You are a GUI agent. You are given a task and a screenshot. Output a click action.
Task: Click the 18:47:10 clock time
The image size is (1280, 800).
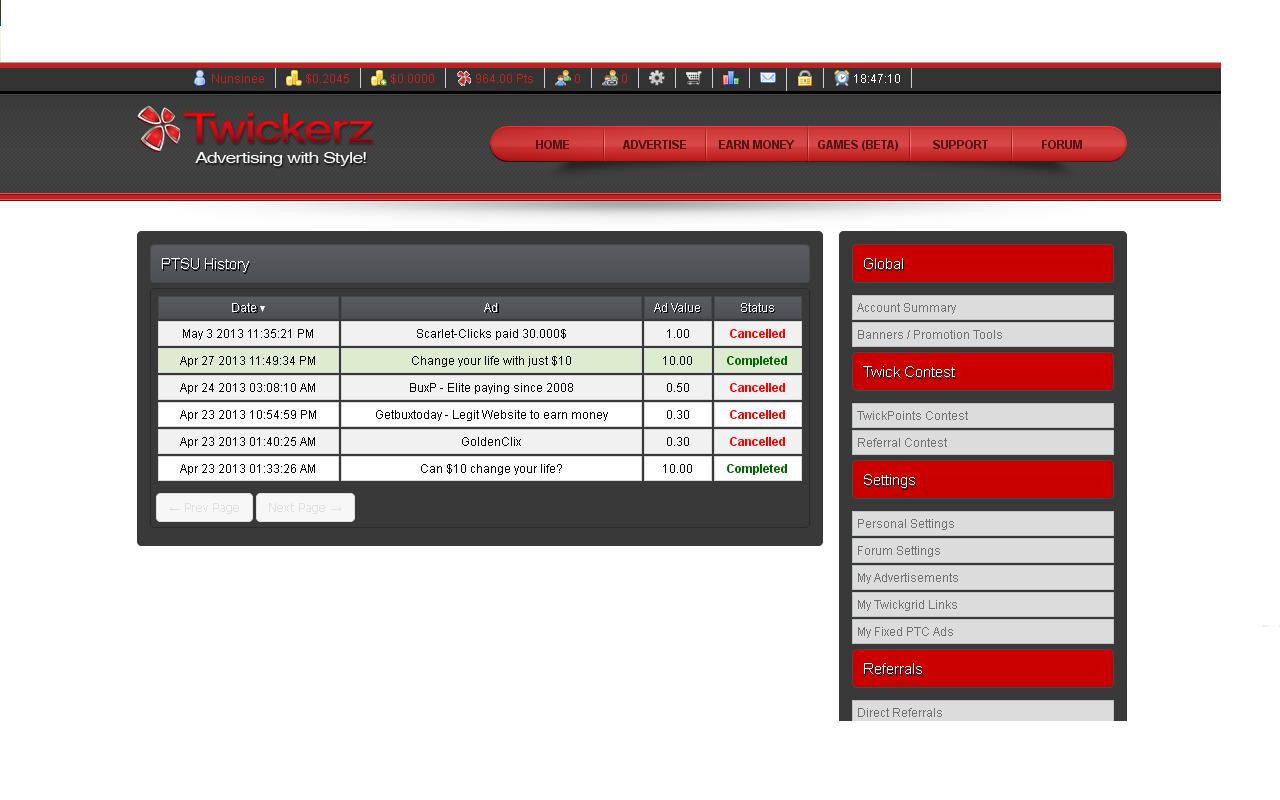877,79
